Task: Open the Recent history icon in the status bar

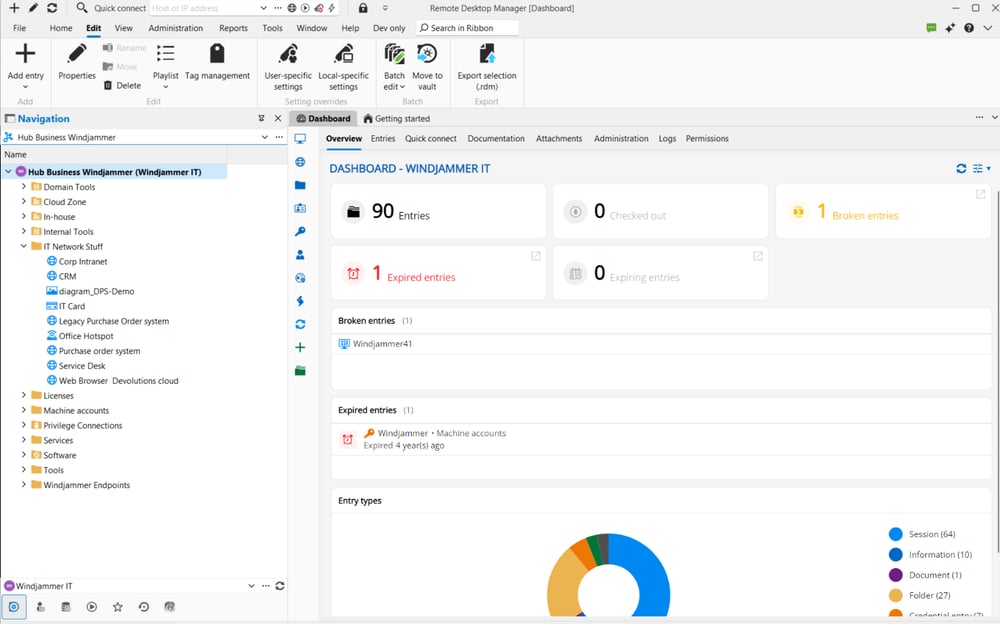Action: (144, 607)
